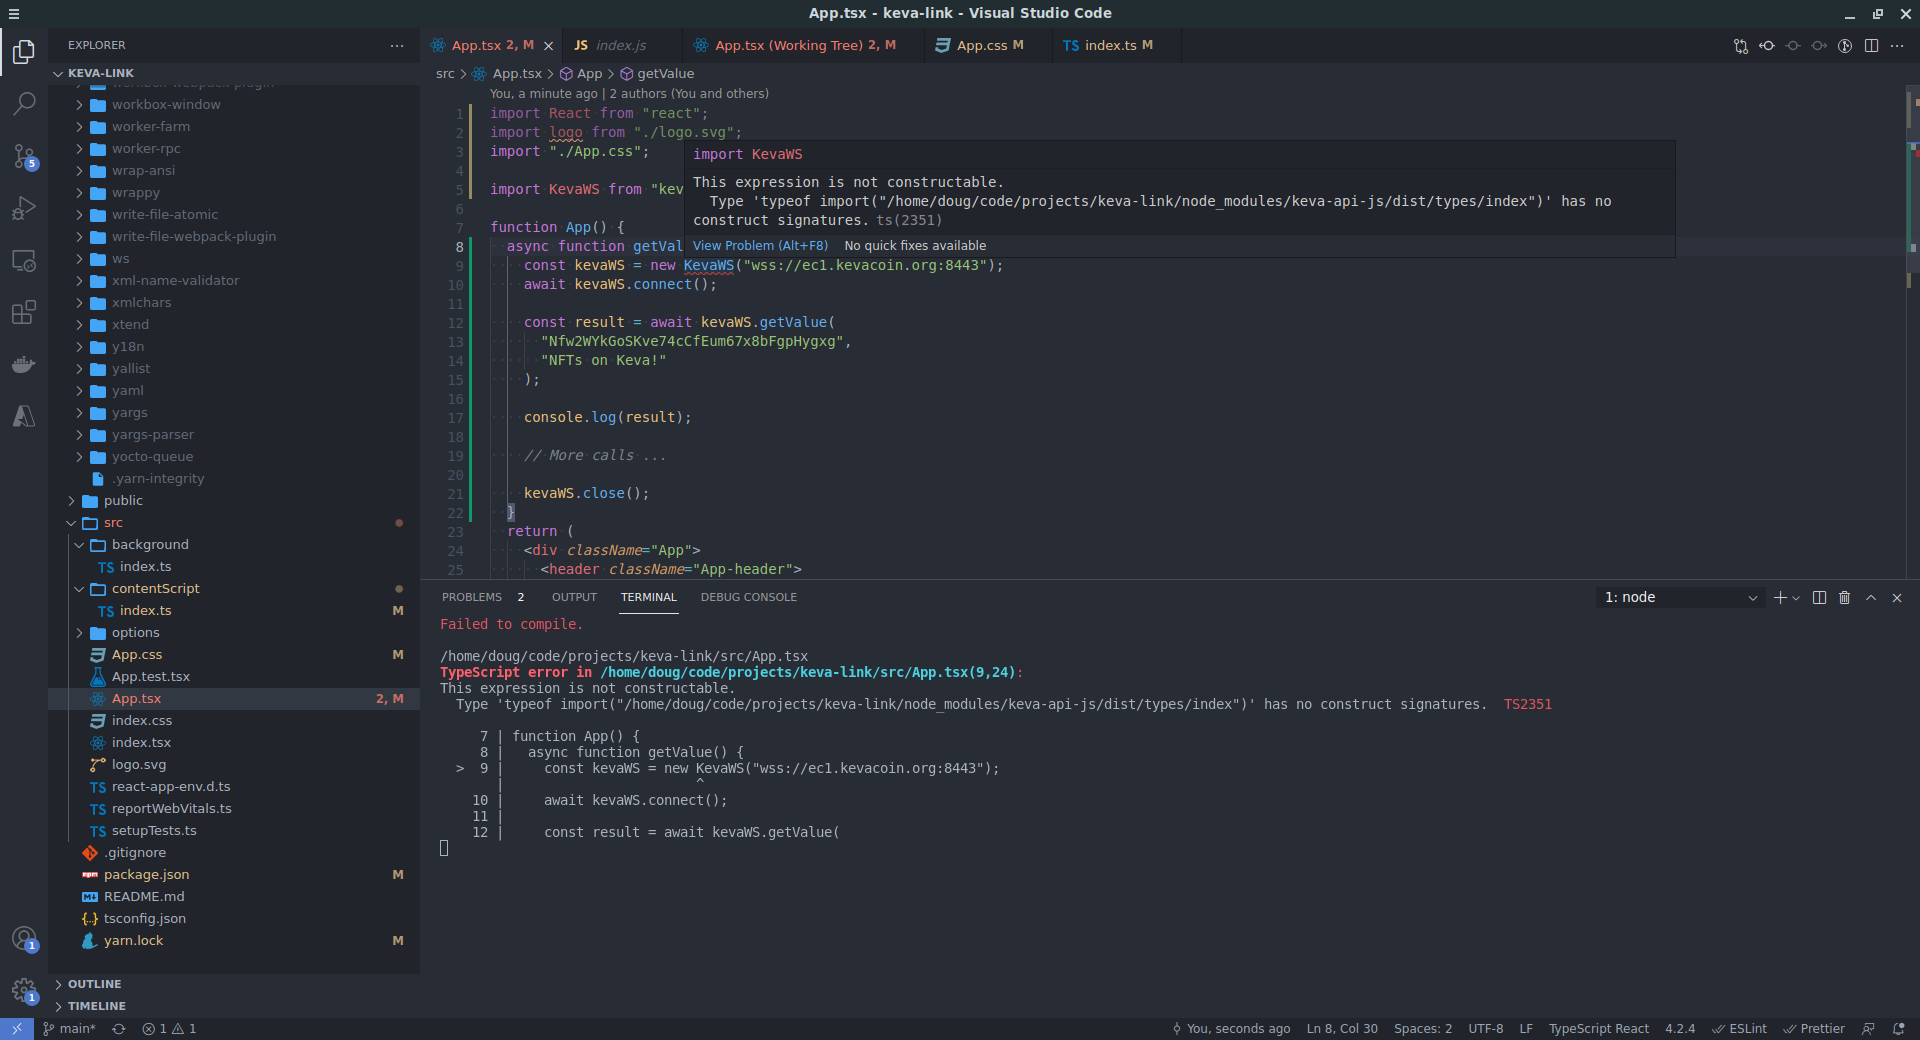Open the Search view
Image resolution: width=1920 pixels, height=1040 pixels.
24,104
